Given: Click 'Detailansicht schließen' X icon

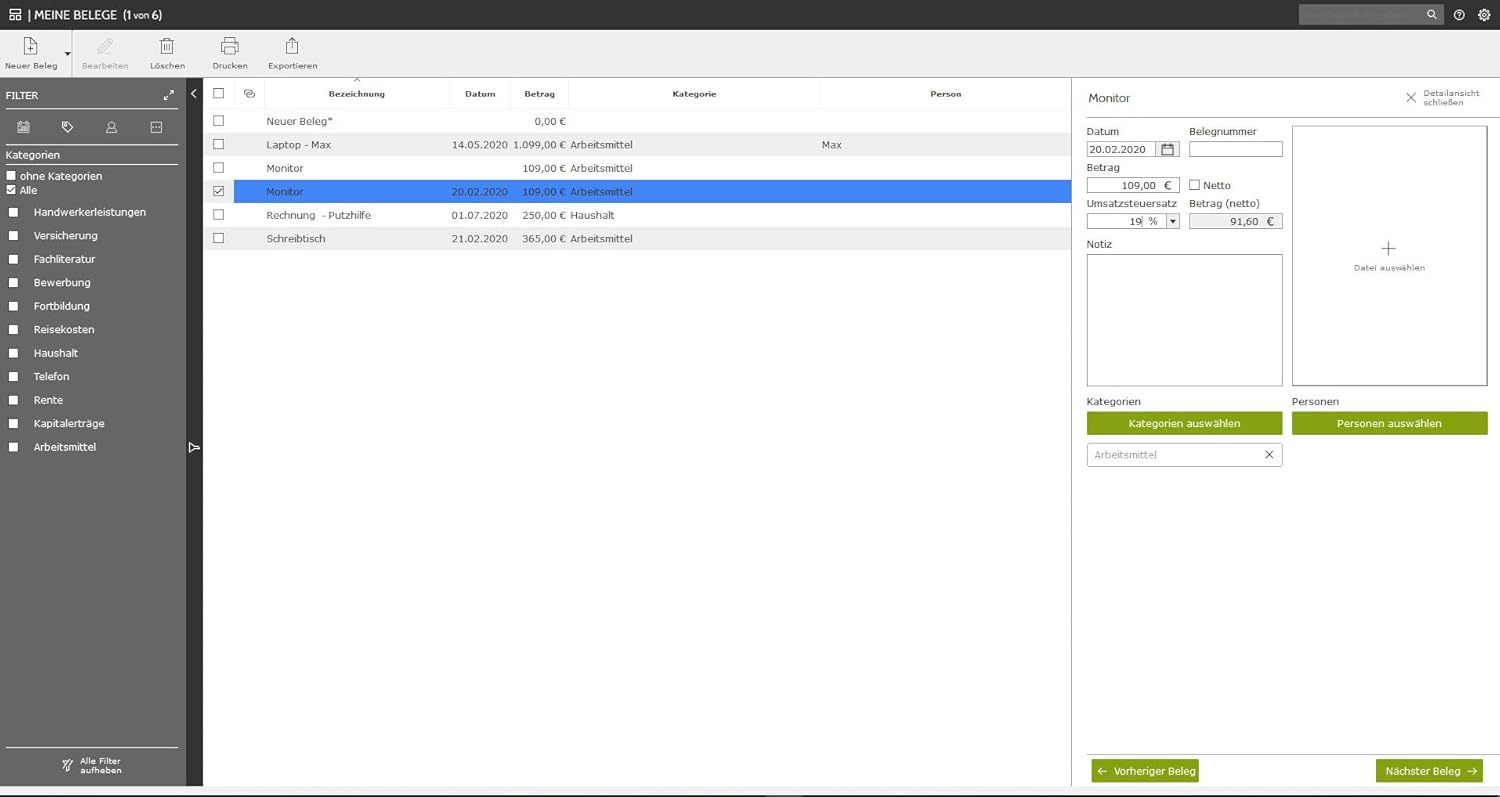Looking at the screenshot, I should tap(1411, 98).
